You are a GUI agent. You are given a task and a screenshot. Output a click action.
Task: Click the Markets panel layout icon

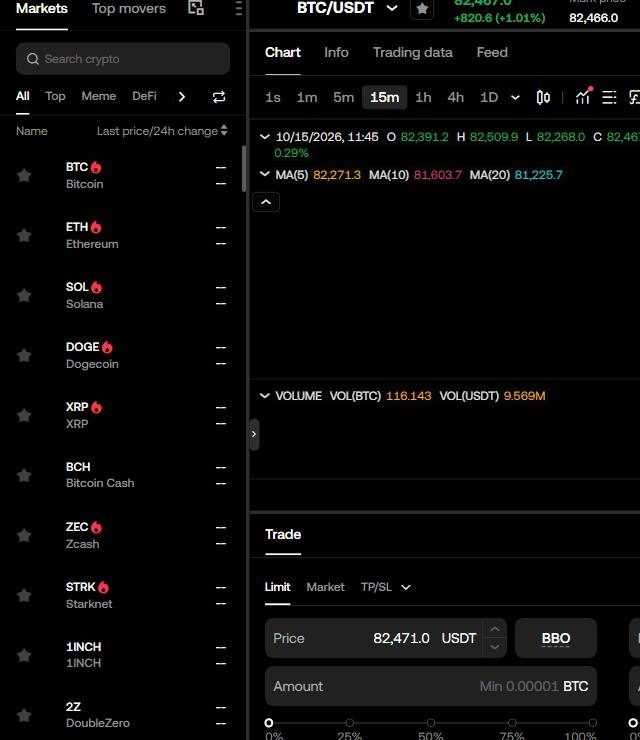click(x=196, y=8)
